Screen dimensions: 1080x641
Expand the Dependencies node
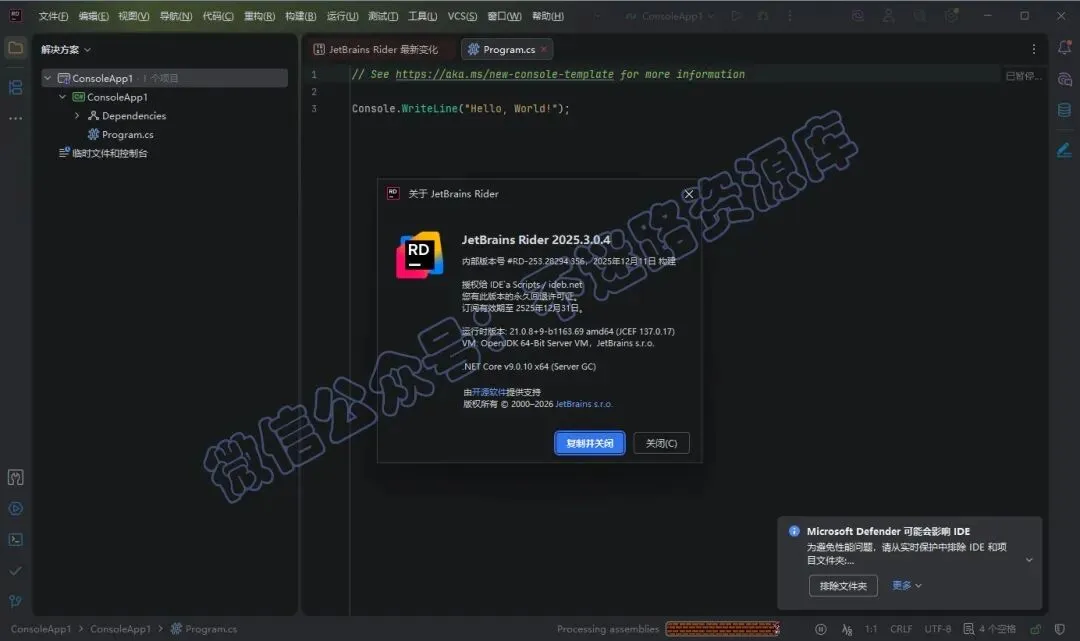(77, 116)
